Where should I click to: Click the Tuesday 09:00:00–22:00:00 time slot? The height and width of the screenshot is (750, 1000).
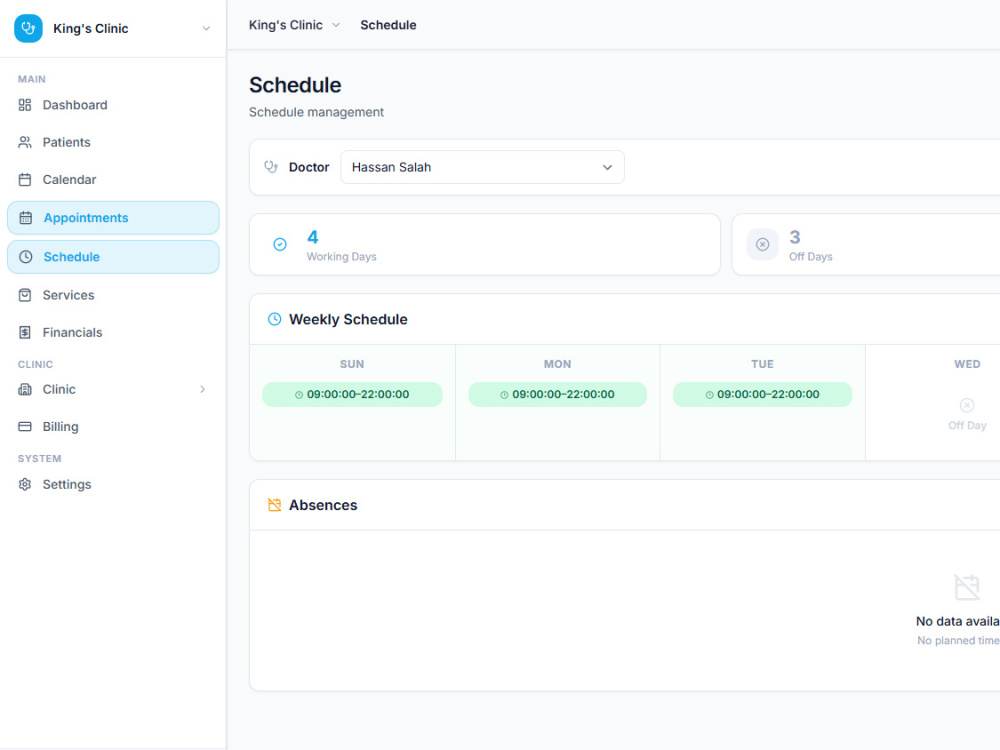point(762,394)
